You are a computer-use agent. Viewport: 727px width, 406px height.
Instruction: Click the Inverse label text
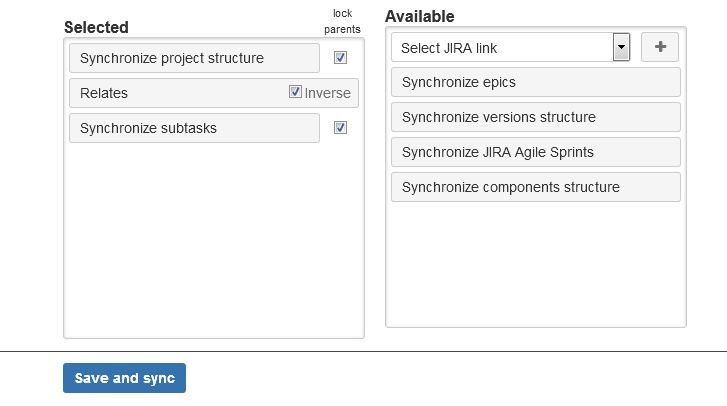pos(328,93)
